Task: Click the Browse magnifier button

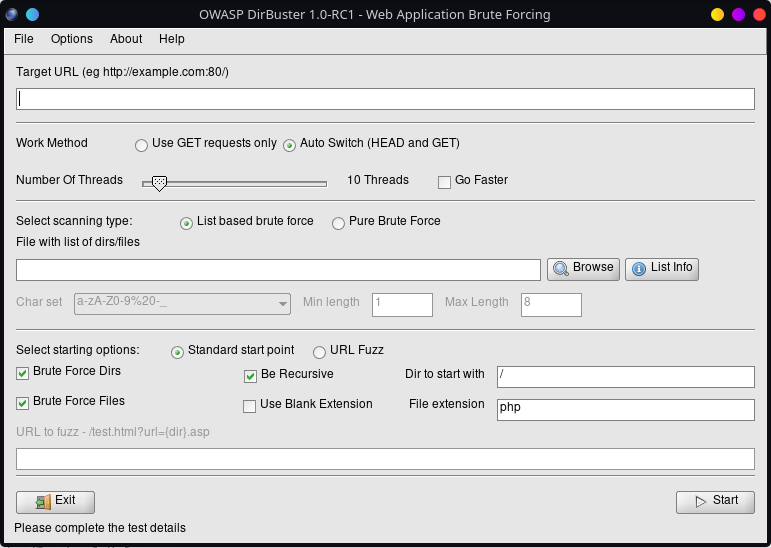Action: [583, 268]
